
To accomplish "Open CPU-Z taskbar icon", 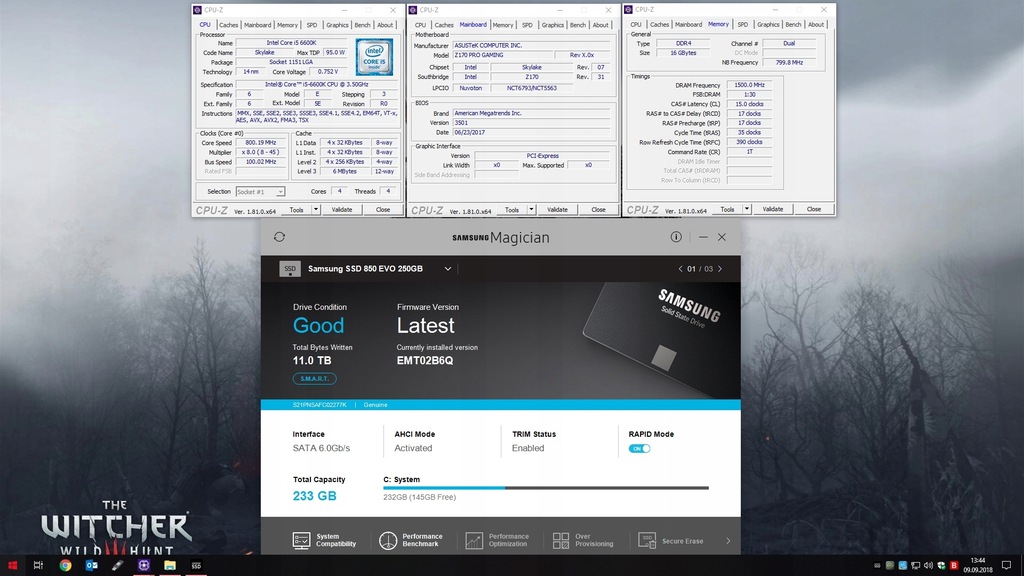I will (144, 565).
